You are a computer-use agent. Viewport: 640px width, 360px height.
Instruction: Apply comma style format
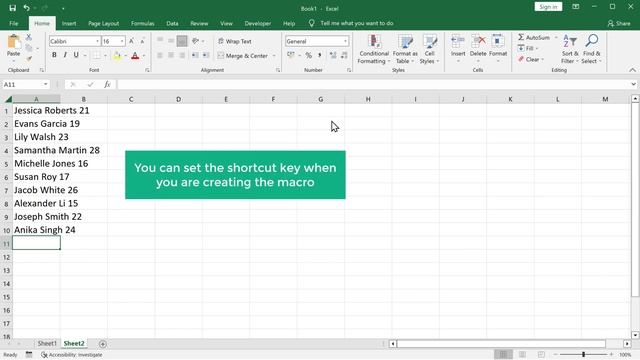click(x=320, y=55)
